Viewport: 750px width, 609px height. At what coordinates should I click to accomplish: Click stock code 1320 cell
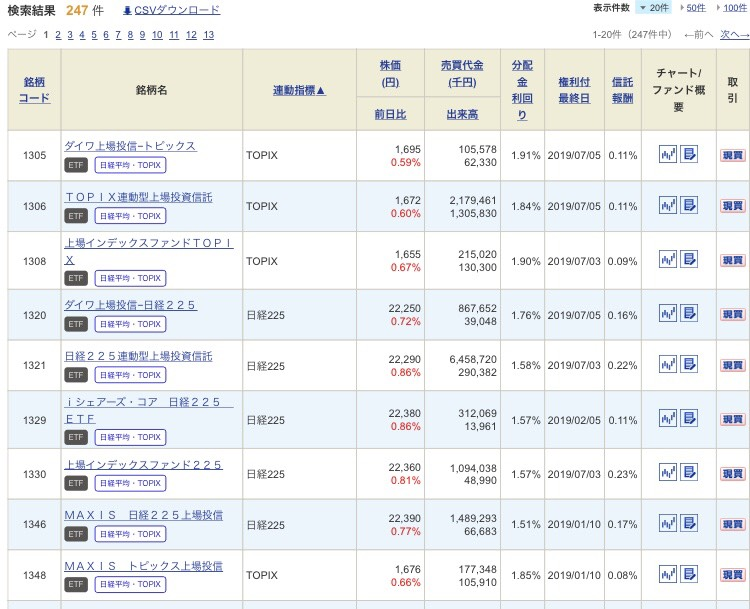point(34,315)
